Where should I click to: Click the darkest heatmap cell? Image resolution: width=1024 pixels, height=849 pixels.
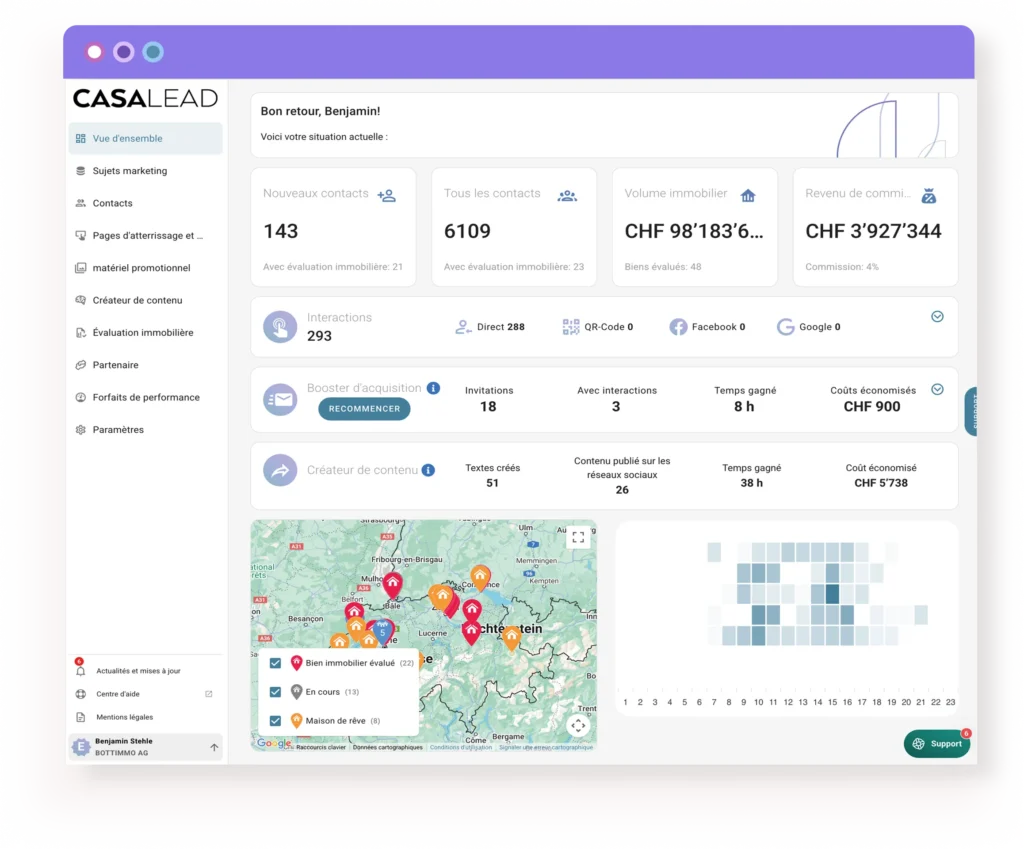click(x=832, y=594)
